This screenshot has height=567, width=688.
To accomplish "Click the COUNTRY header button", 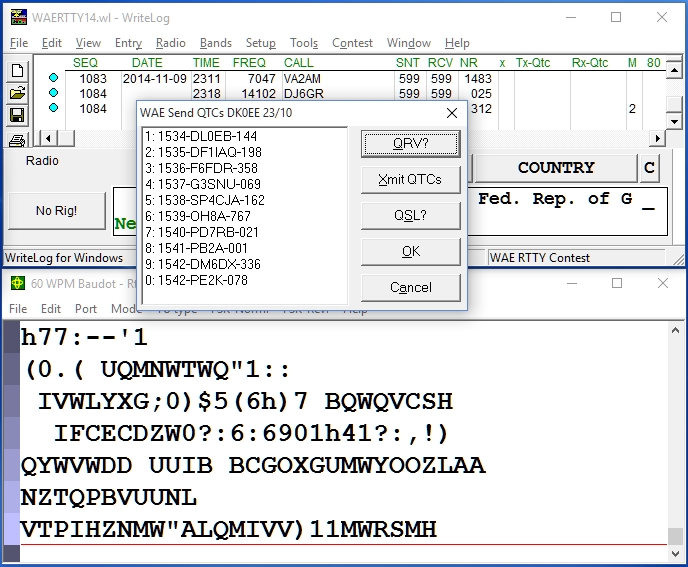I will [556, 168].
